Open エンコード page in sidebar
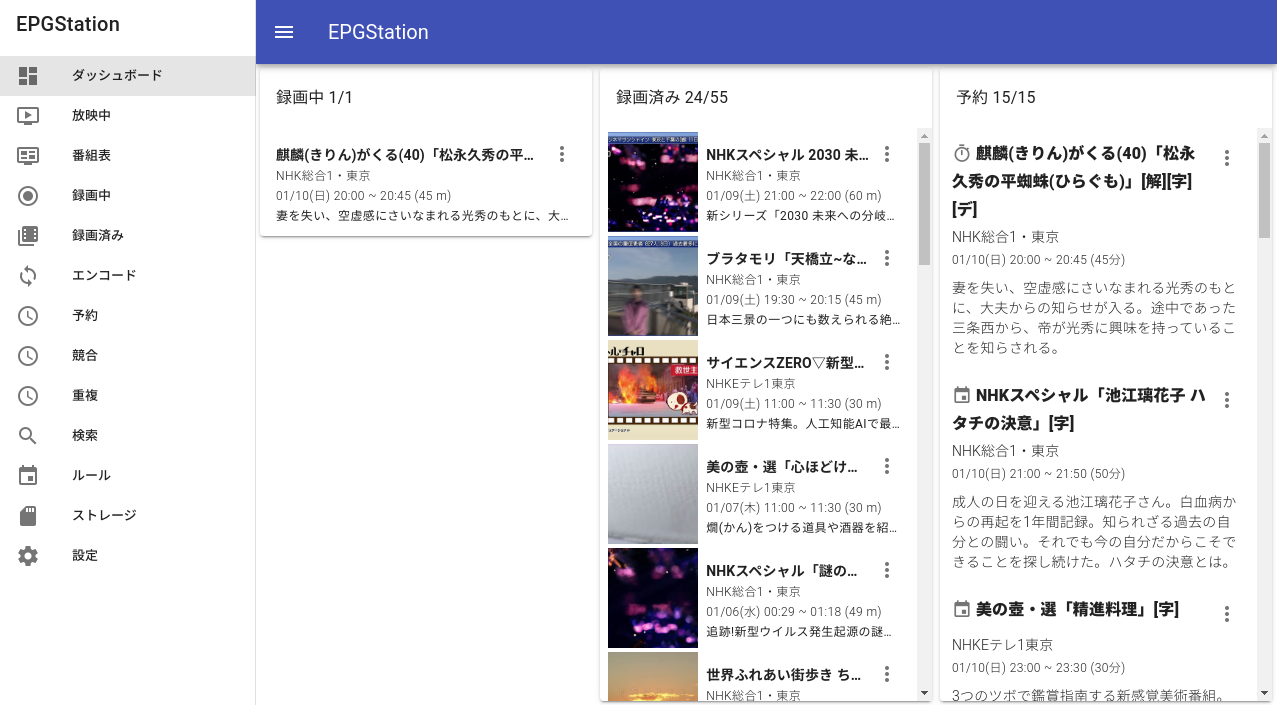 coord(128,275)
